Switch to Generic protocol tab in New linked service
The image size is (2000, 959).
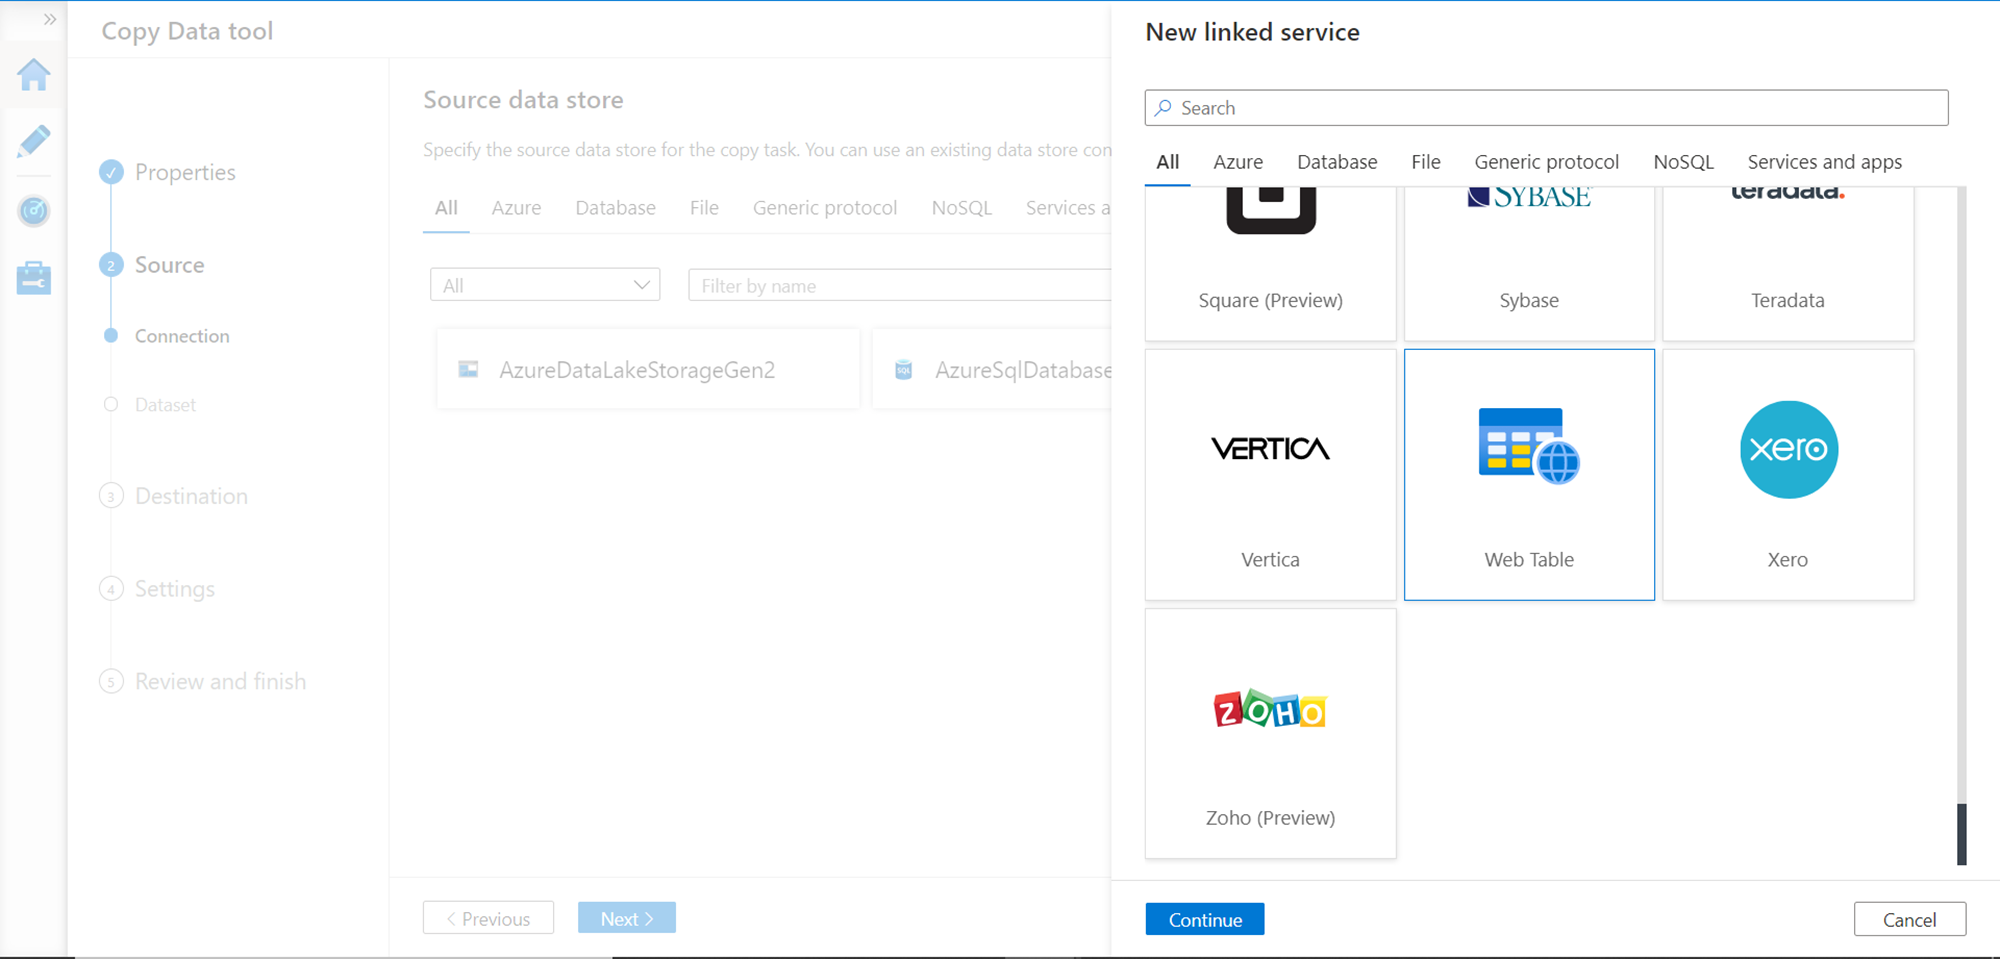pos(1546,162)
